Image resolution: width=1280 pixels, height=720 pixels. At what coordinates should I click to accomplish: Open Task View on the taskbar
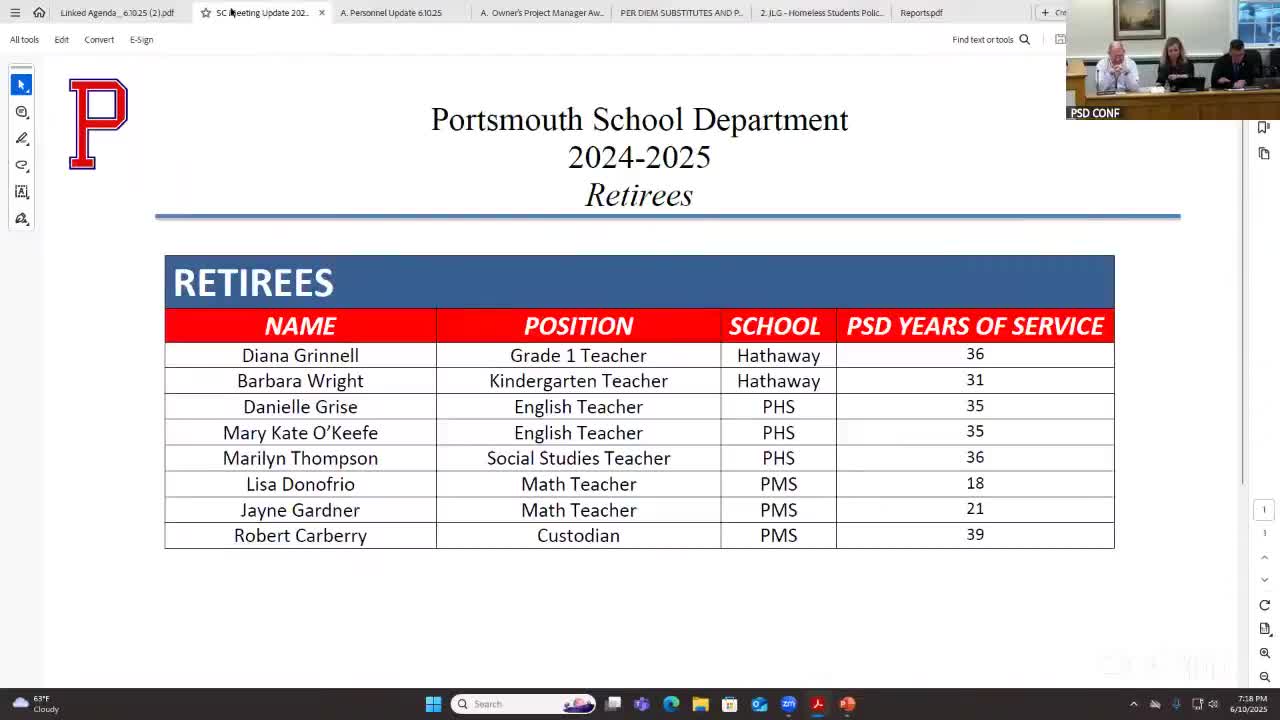(613, 704)
